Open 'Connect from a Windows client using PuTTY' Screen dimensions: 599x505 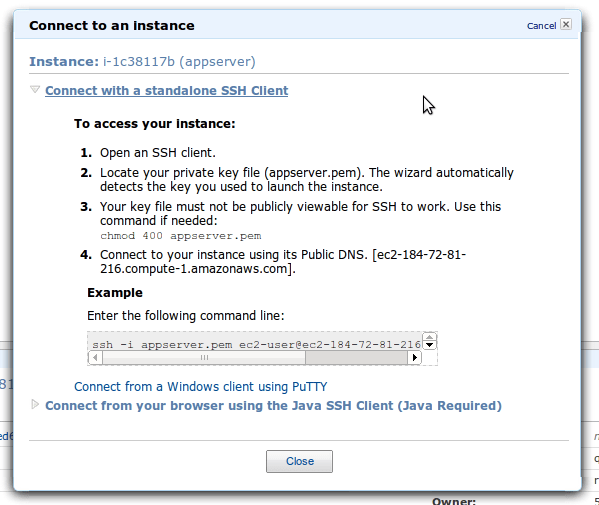click(201, 387)
